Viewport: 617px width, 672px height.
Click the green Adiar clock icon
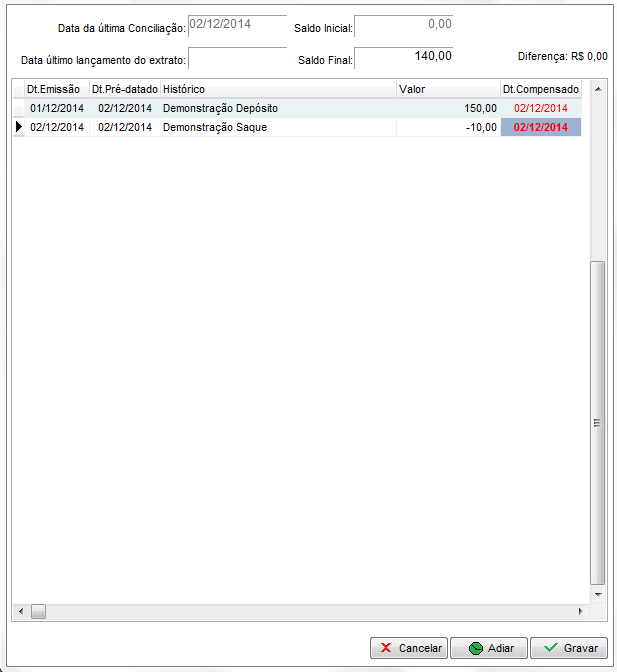point(475,648)
